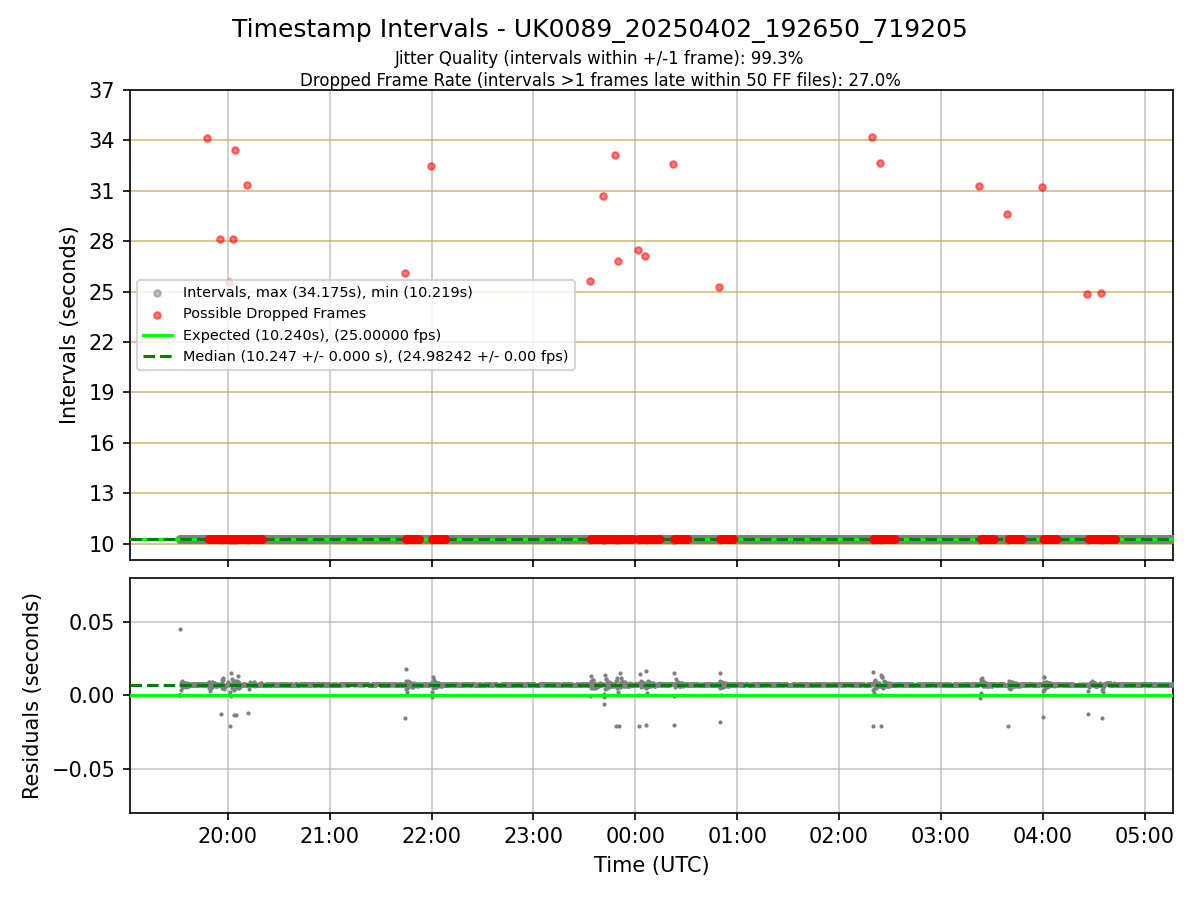Viewport: 1200px width, 900px height.
Task: Click the x-axis tick label '20:00'
Action: pyautogui.click(x=228, y=834)
